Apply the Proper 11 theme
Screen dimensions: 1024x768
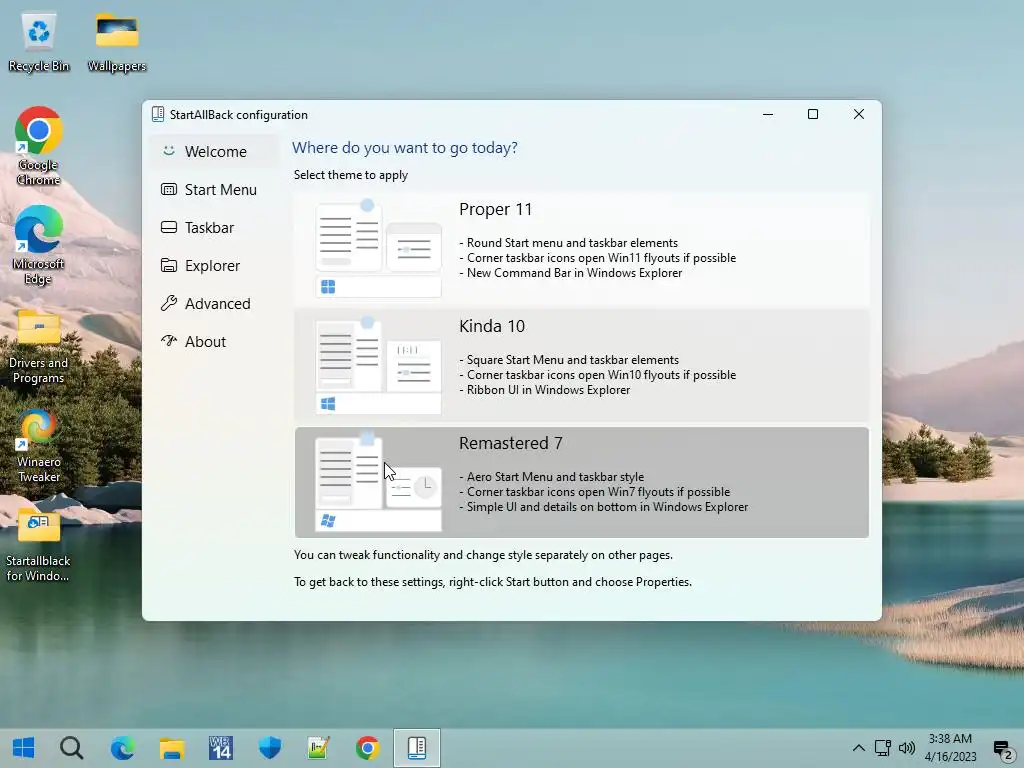tap(581, 249)
